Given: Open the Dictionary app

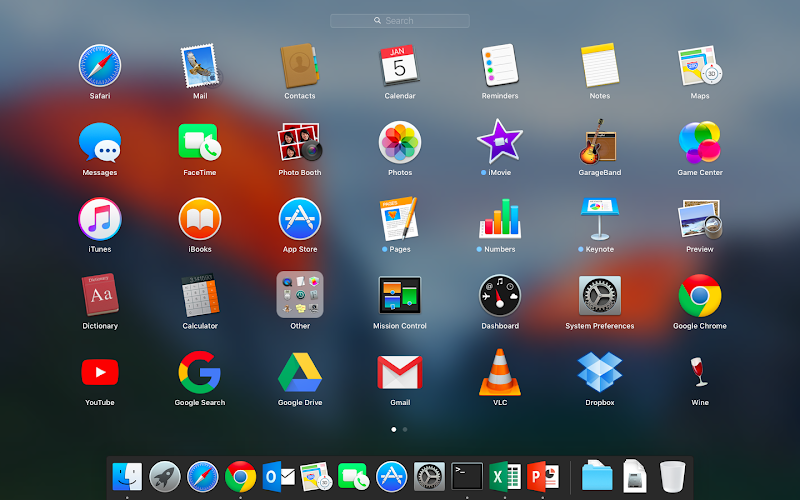Looking at the screenshot, I should click(99, 295).
